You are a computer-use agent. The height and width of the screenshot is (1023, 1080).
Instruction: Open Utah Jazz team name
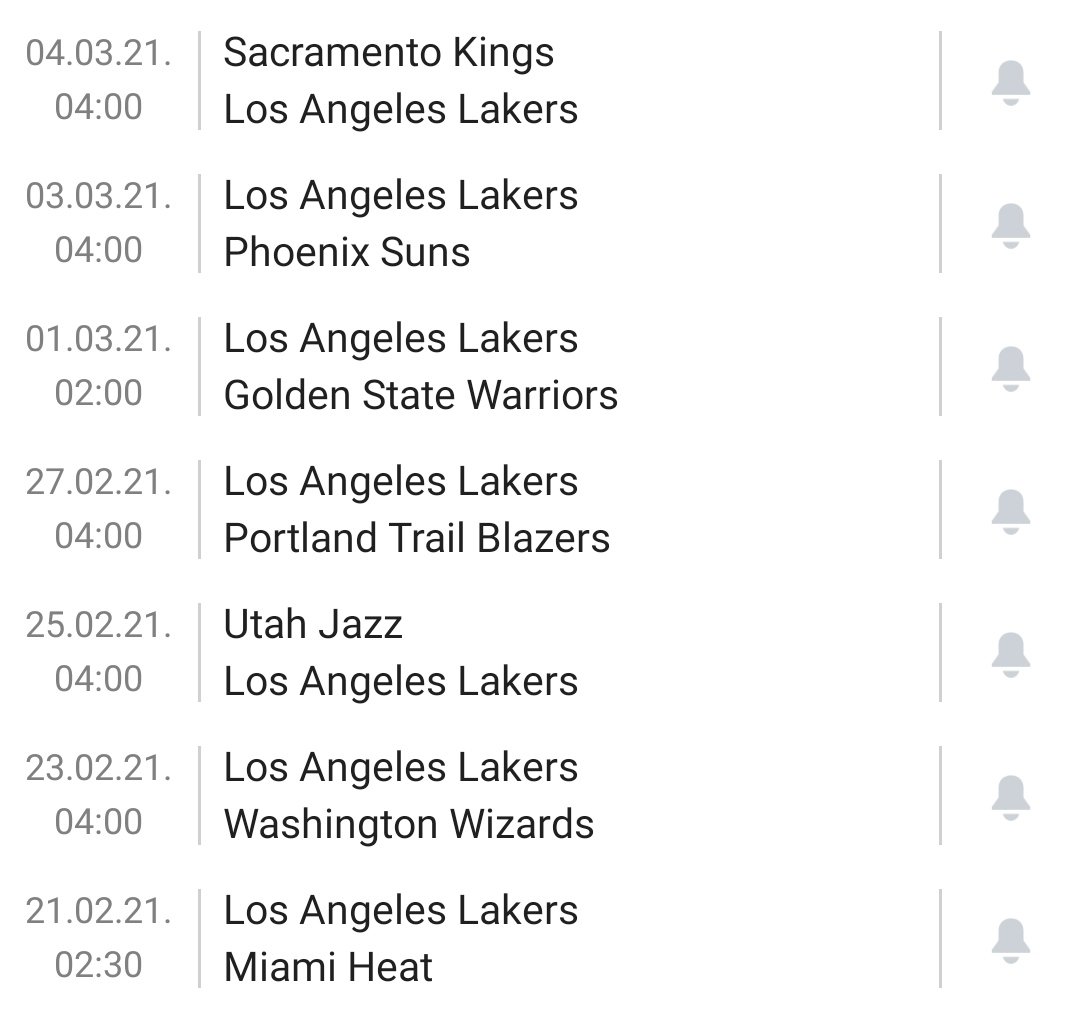(x=313, y=625)
